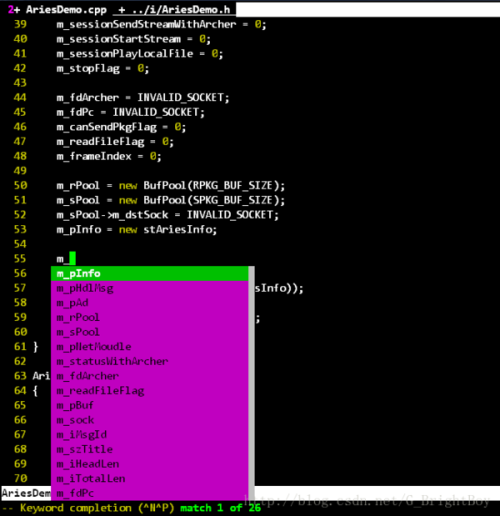The width and height of the screenshot is (500, 516).
Task: Switch to the ../i/AriesDemo.h tab
Action: point(174,10)
